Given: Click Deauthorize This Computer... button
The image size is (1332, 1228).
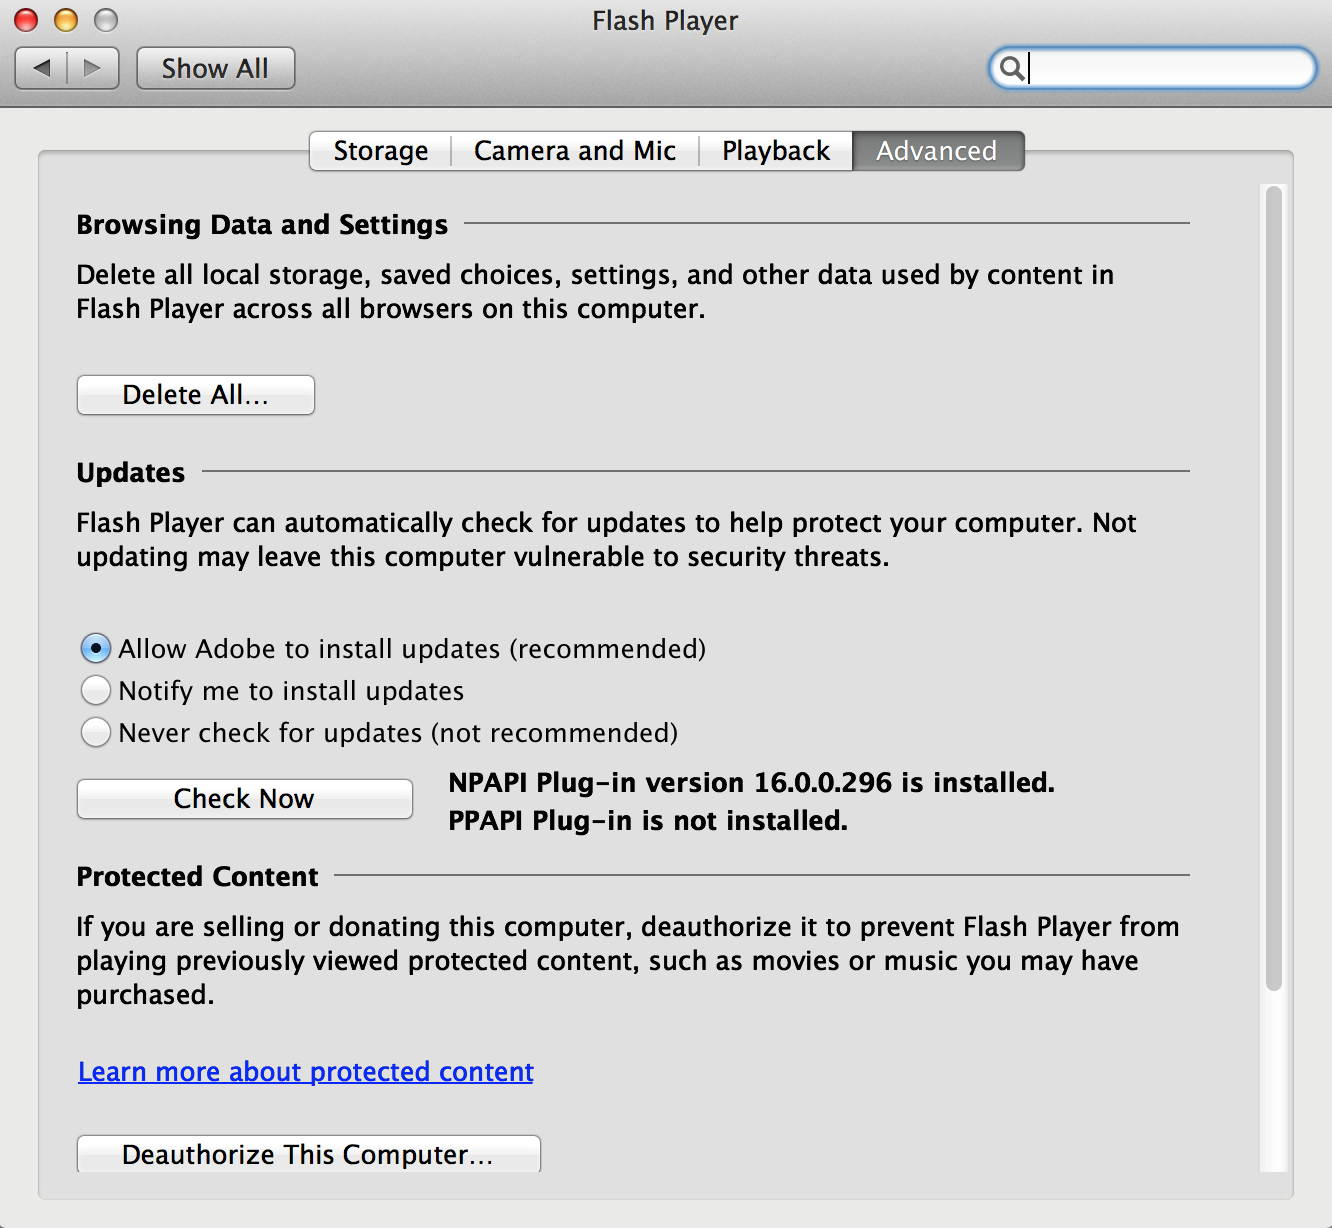Looking at the screenshot, I should [x=309, y=1154].
